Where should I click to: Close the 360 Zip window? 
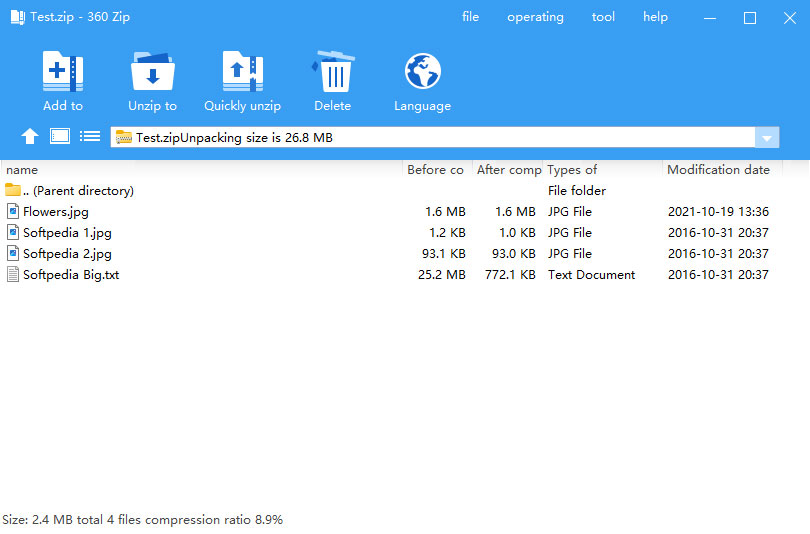tap(789, 18)
